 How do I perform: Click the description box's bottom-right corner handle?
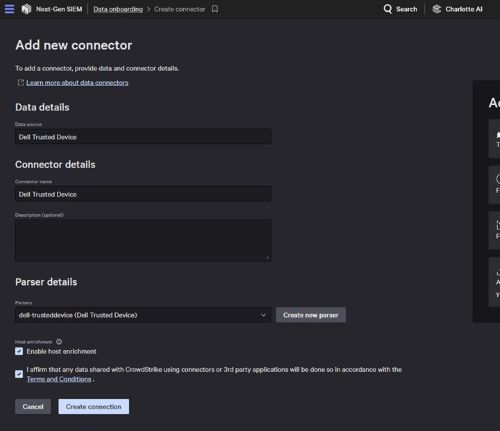[x=268, y=258]
